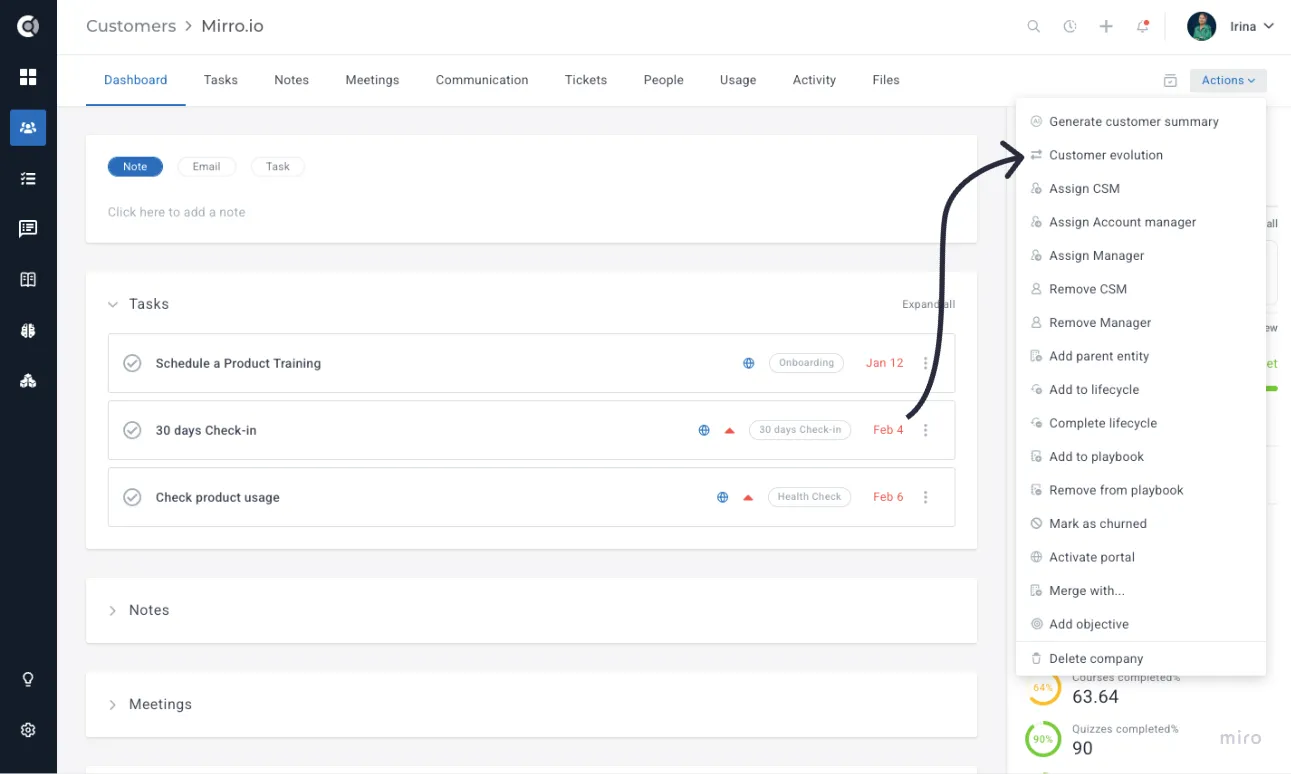Click the search magnifier icon

click(x=1034, y=27)
